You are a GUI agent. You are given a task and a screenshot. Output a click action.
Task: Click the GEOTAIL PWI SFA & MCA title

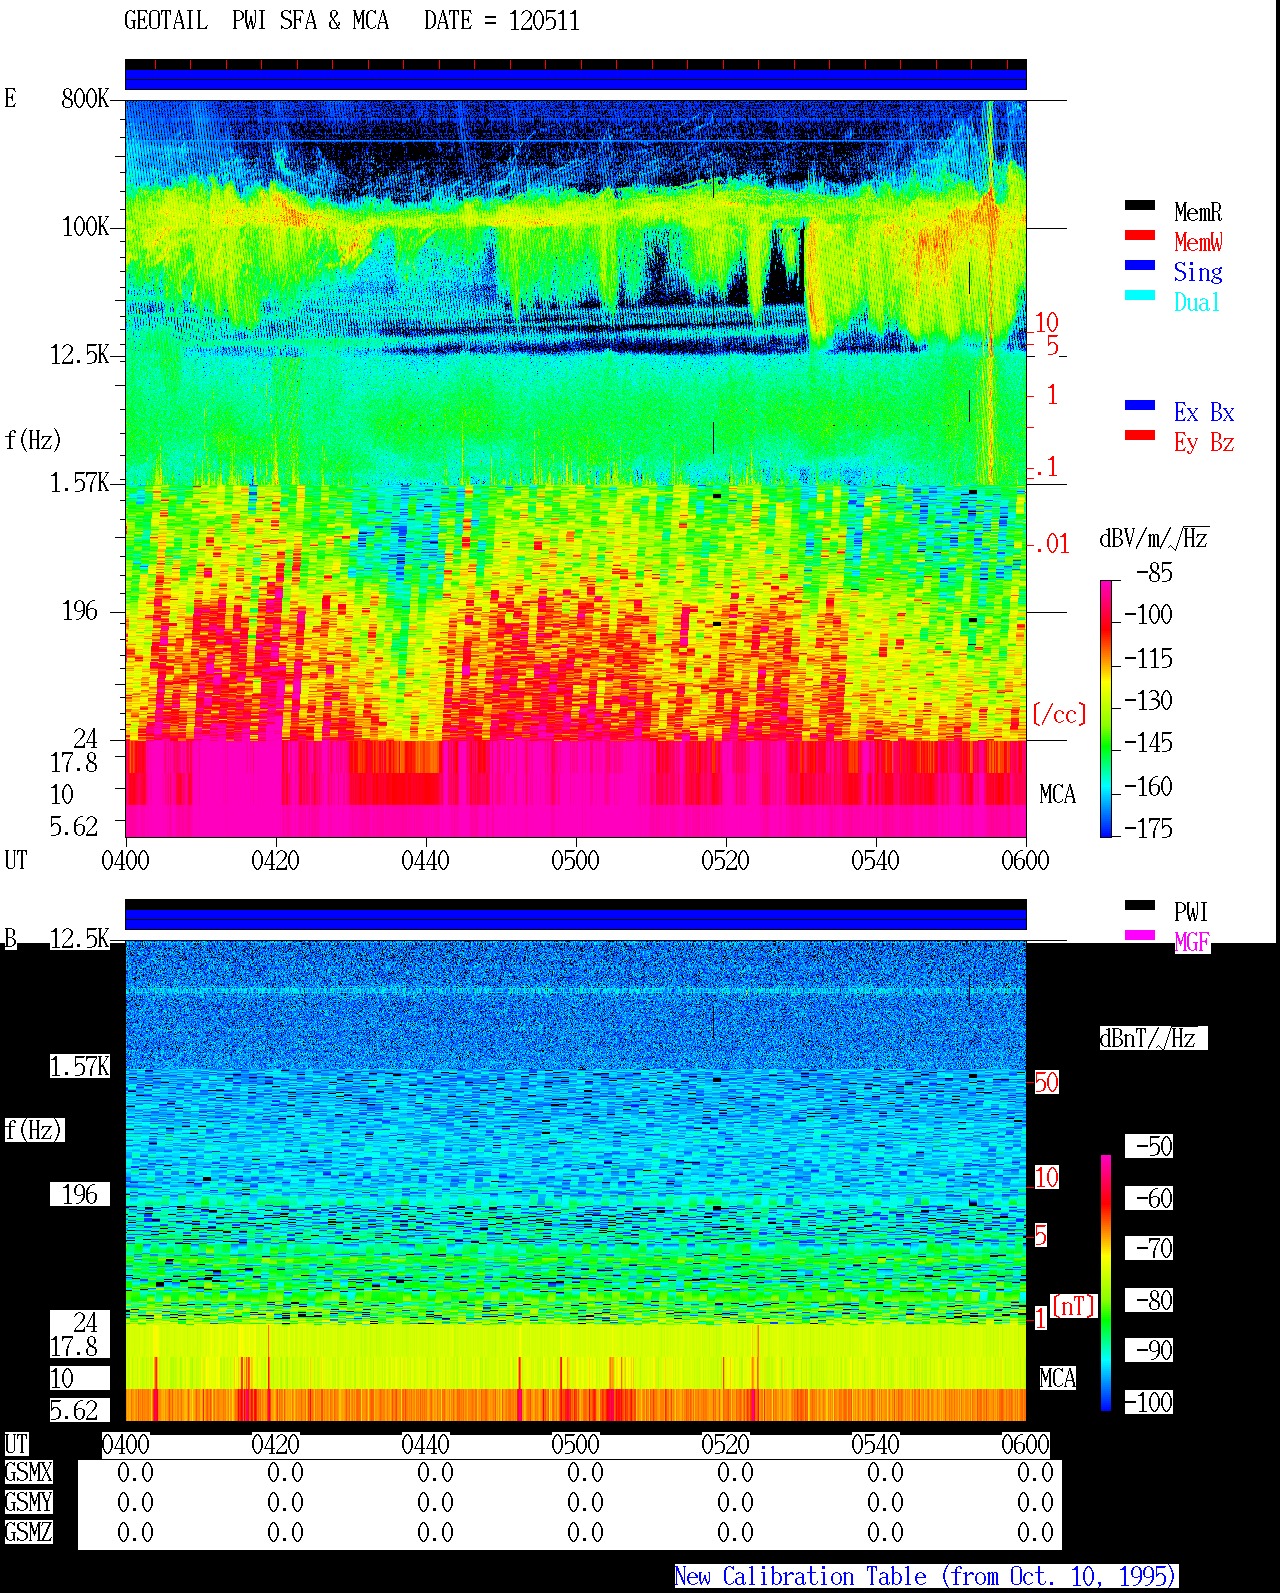pos(256,21)
